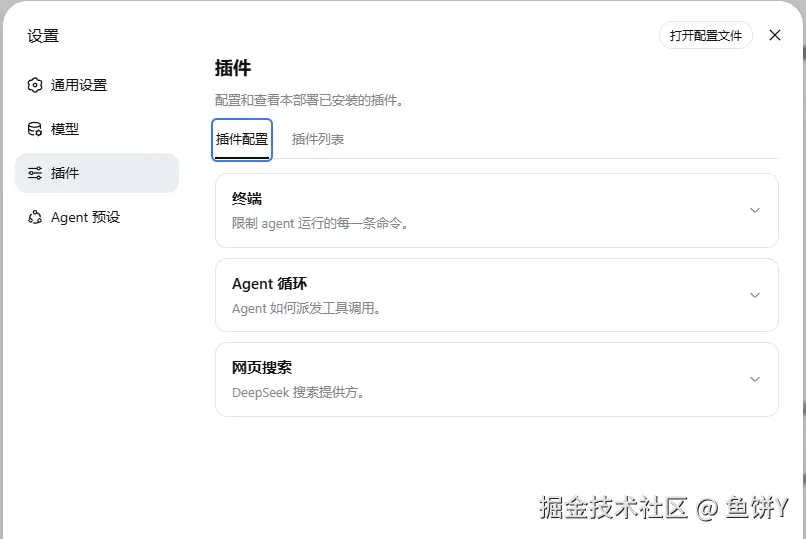Click the gear icon beside 通用设置
Image resolution: width=806 pixels, height=539 pixels.
pos(34,85)
